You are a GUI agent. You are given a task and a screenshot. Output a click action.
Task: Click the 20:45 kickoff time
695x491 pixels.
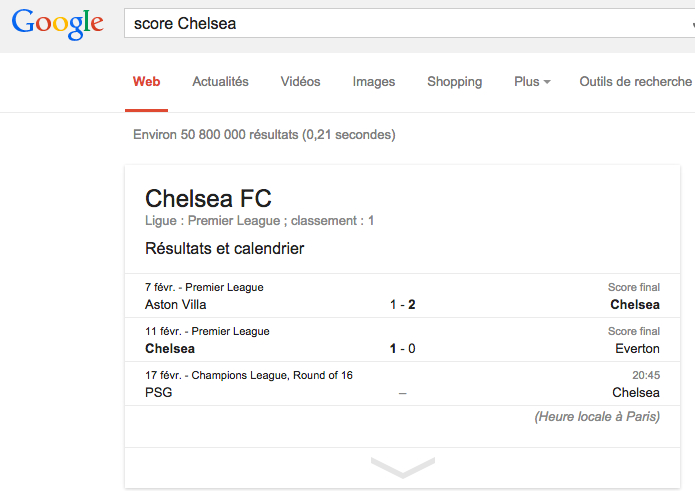tap(646, 375)
